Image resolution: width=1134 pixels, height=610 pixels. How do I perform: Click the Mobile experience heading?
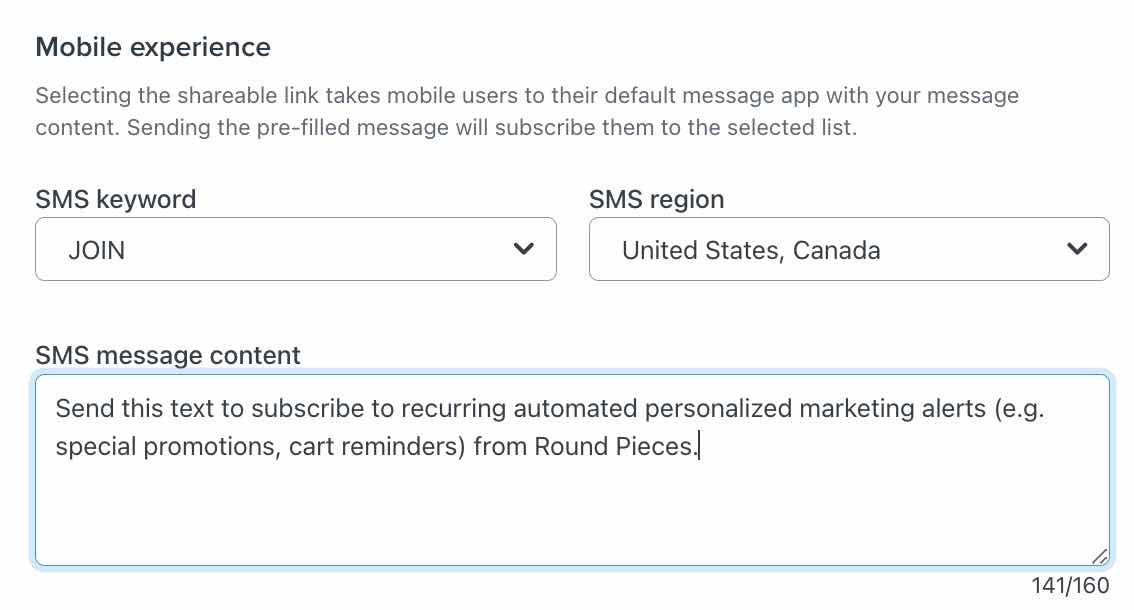[152, 46]
